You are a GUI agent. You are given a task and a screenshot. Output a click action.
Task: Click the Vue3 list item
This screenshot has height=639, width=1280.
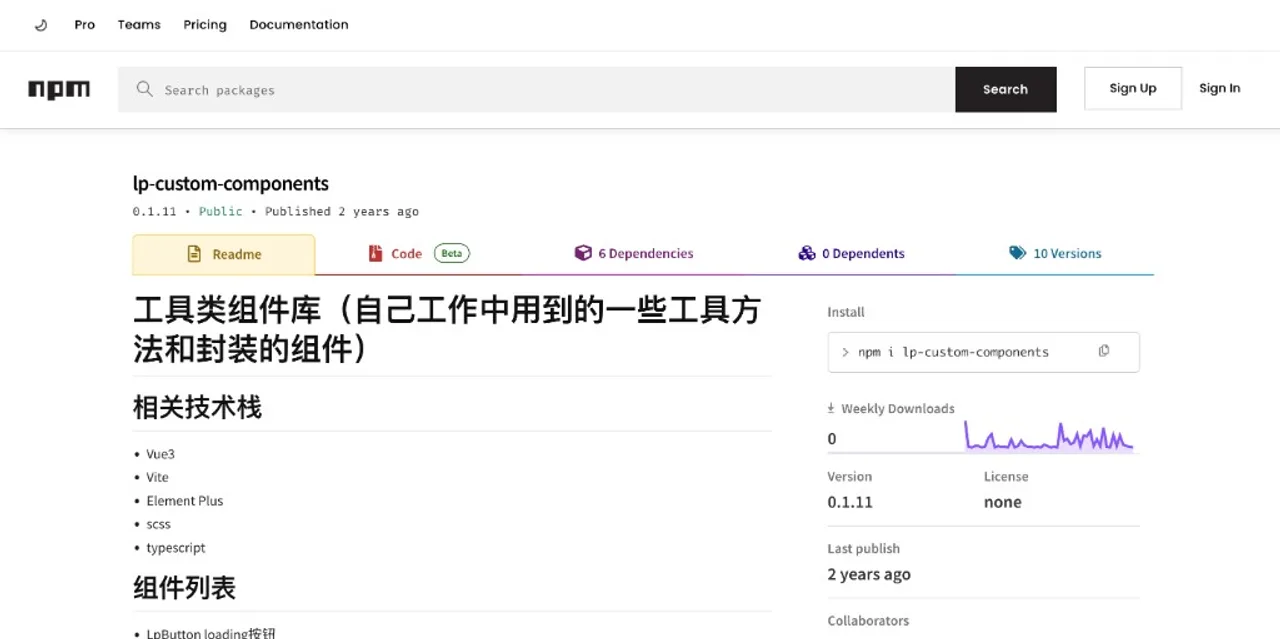(x=160, y=454)
